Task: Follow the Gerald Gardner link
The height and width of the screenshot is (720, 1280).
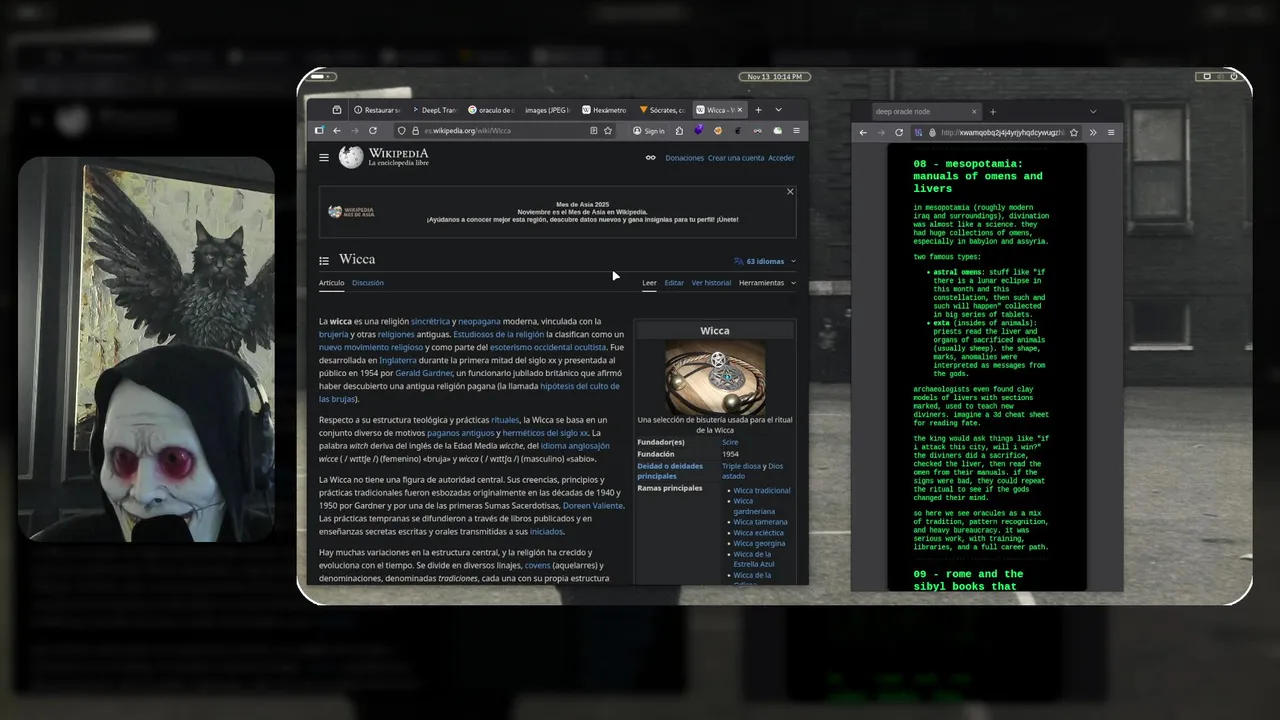Action: click(x=424, y=373)
